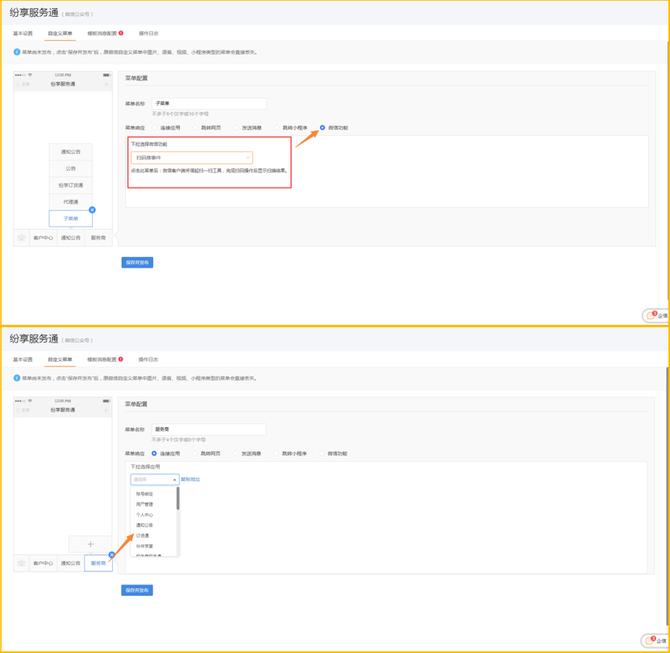Screen dimensions: 670x653
Task: Select the 连接应用 radio for the 服务商 menu
Action: [x=154, y=453]
